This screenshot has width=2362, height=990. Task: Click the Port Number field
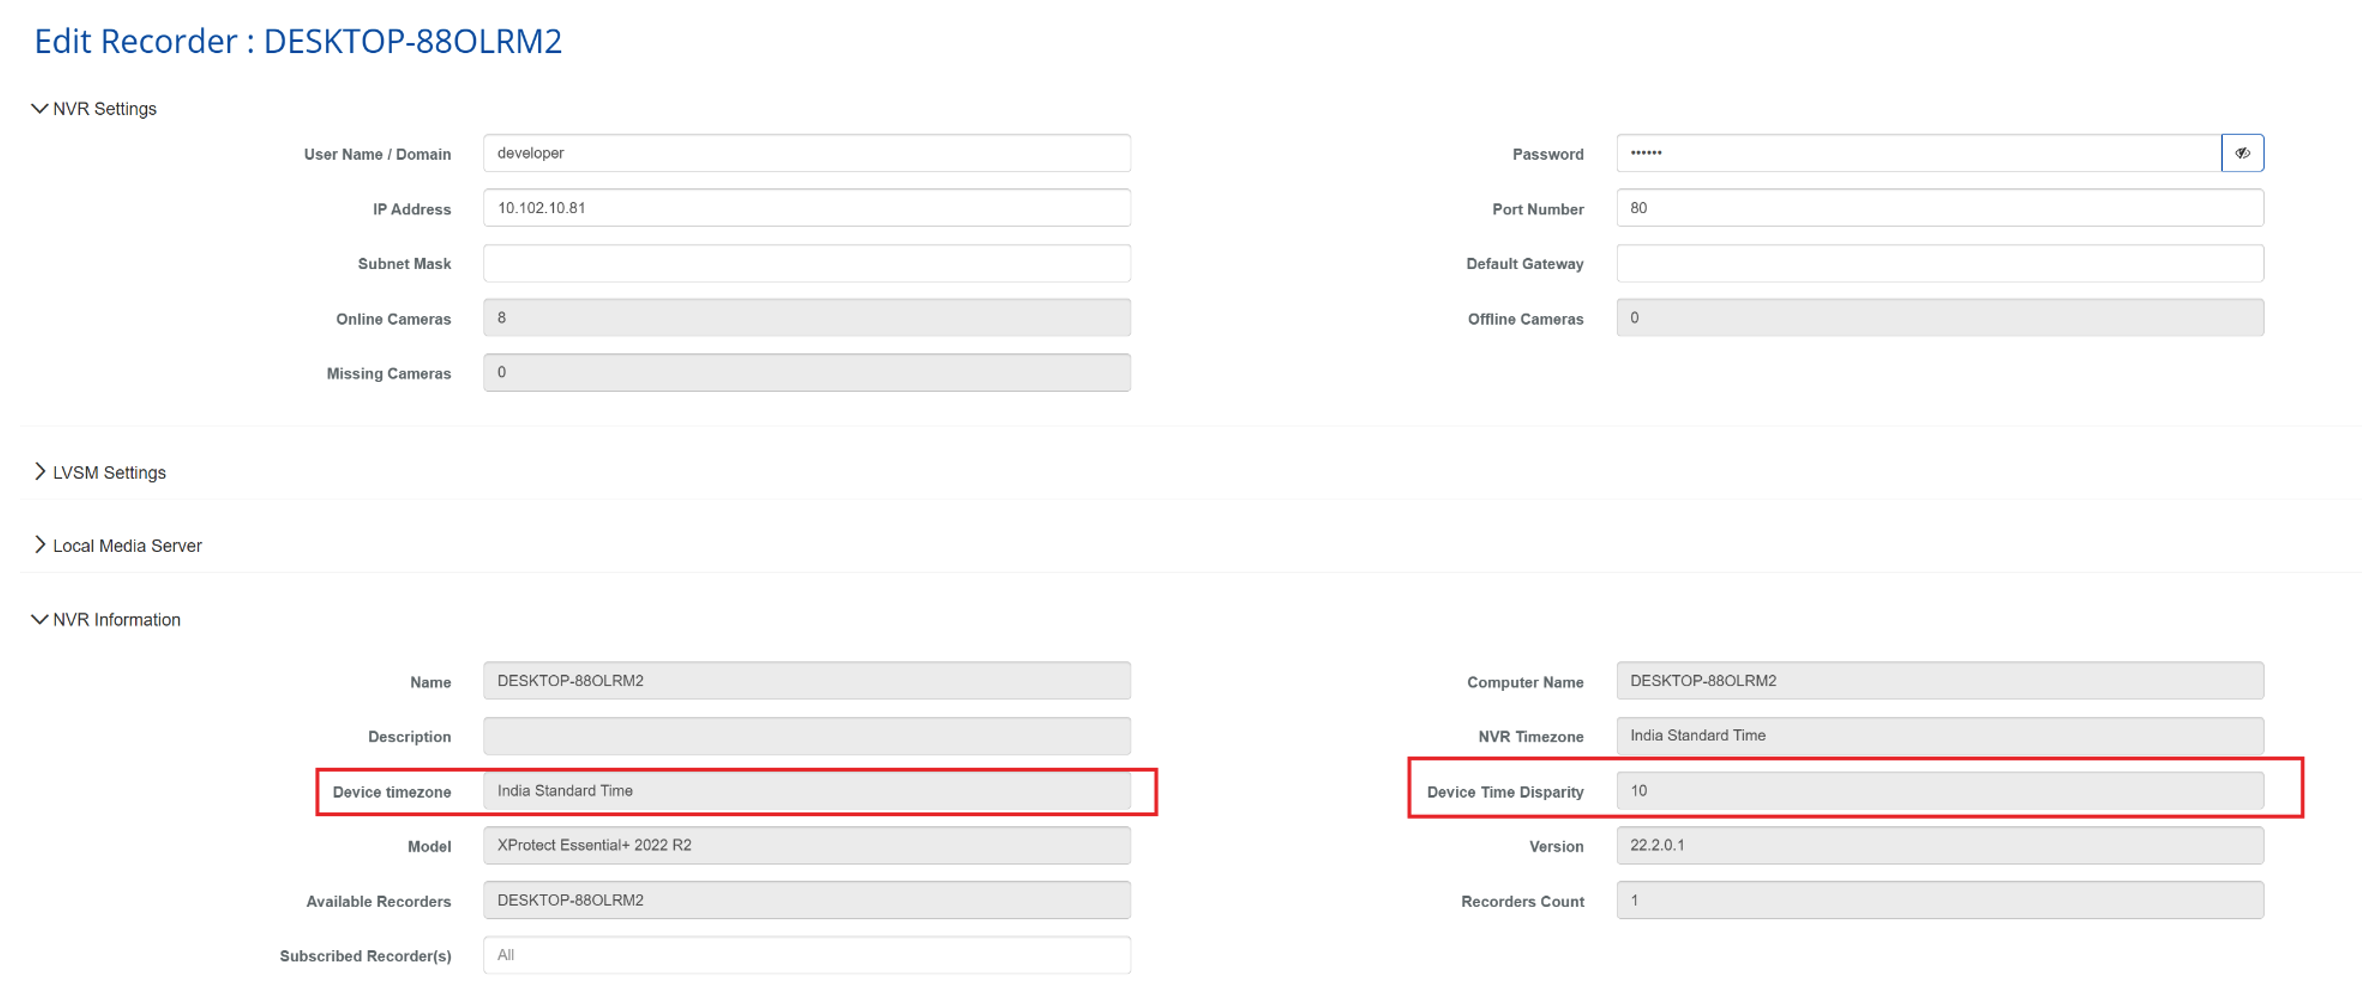(x=1938, y=208)
